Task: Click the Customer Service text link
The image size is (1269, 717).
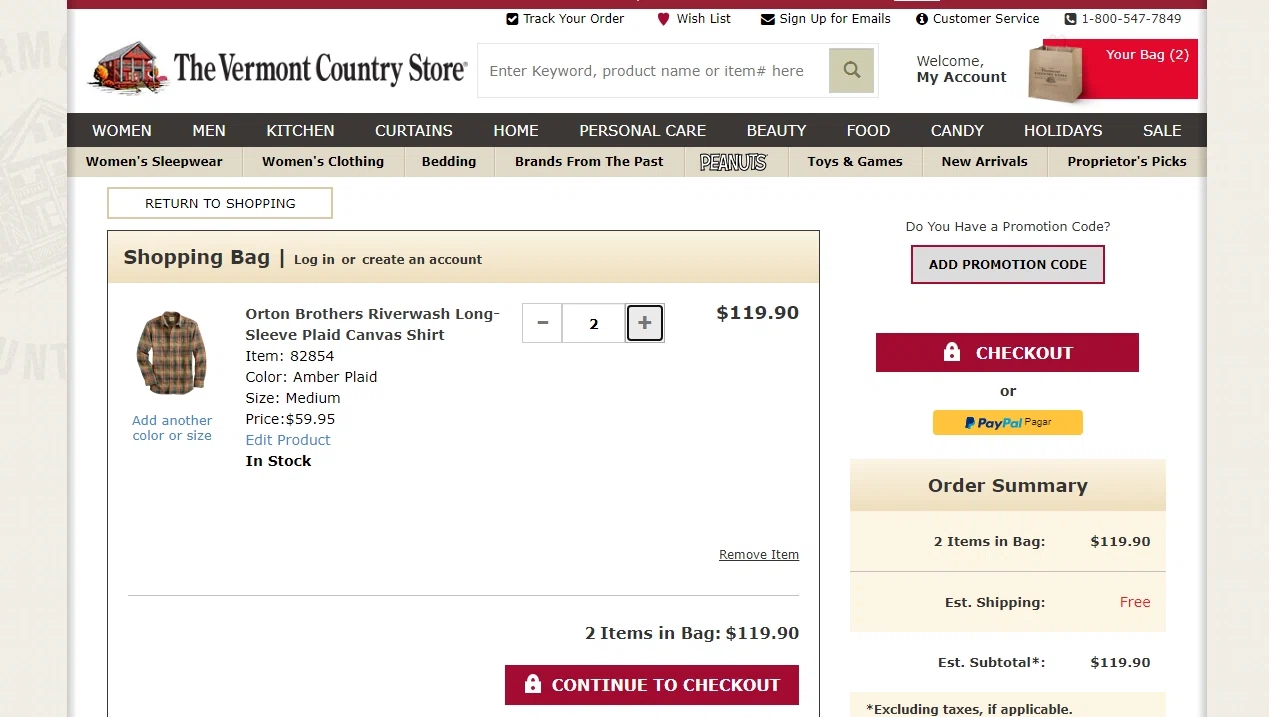Action: pos(986,19)
